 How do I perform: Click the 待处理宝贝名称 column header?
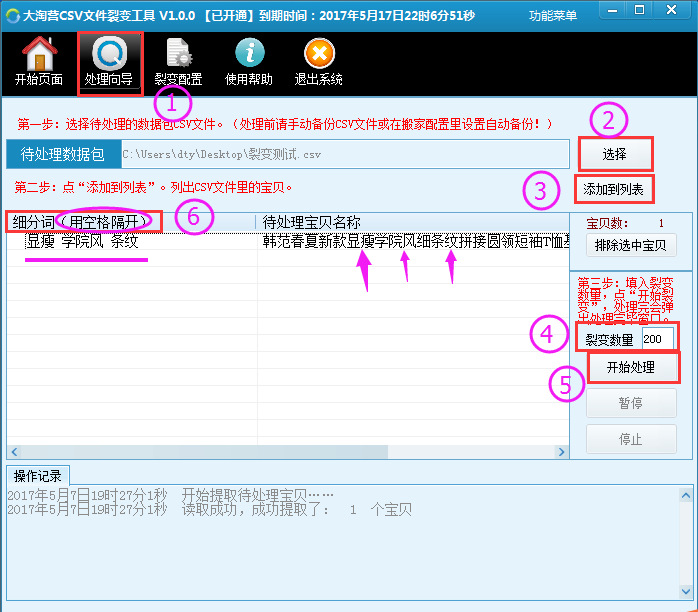tap(413, 222)
